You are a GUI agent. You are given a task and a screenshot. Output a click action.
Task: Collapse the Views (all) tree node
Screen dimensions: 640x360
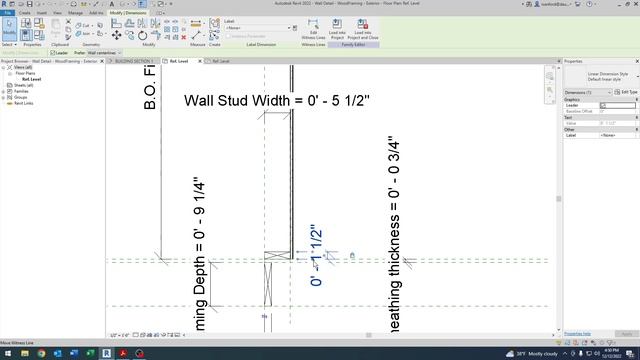tap(3, 67)
